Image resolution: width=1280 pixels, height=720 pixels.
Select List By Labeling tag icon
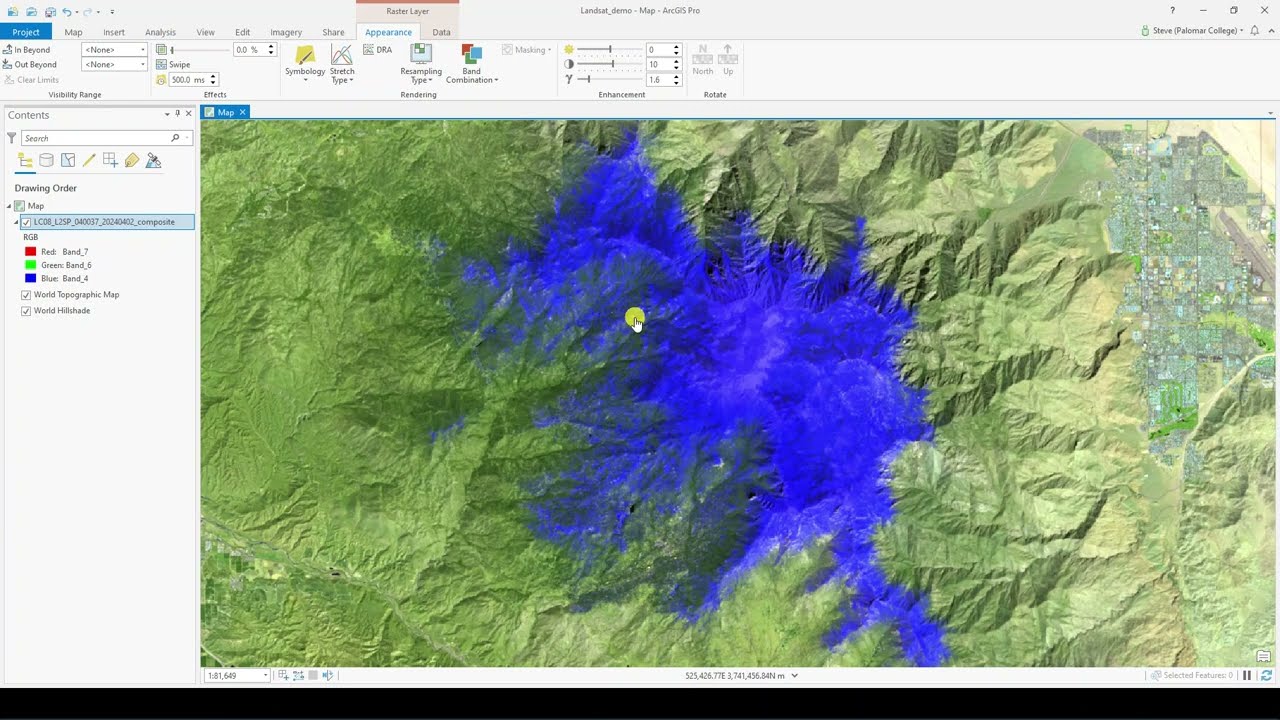[131, 160]
